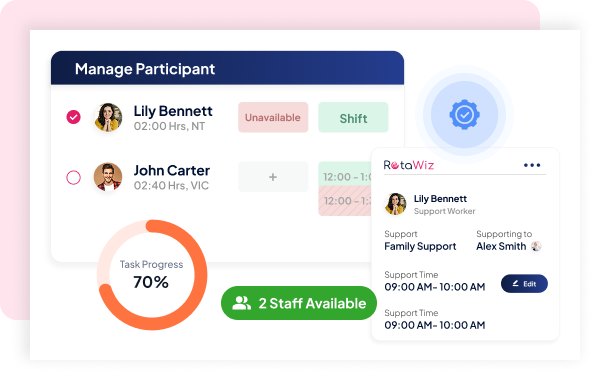Click Lily Bennett's avatar in participant list
The image size is (593, 373).
pos(108,117)
